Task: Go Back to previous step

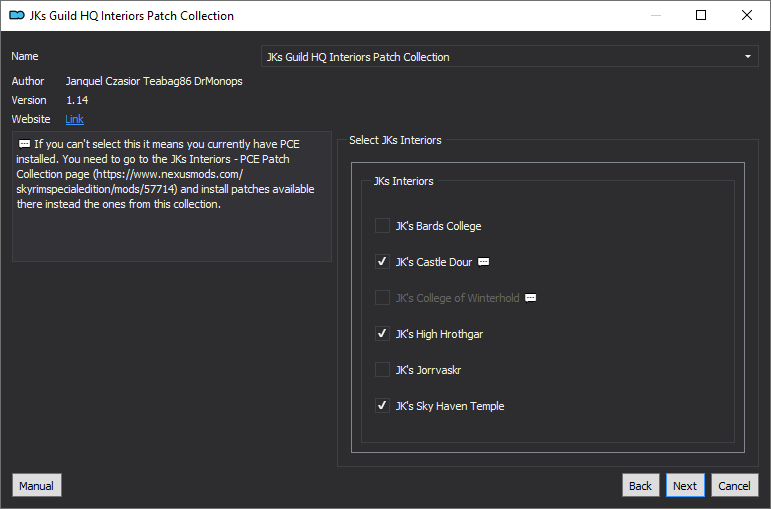Action: coord(640,485)
